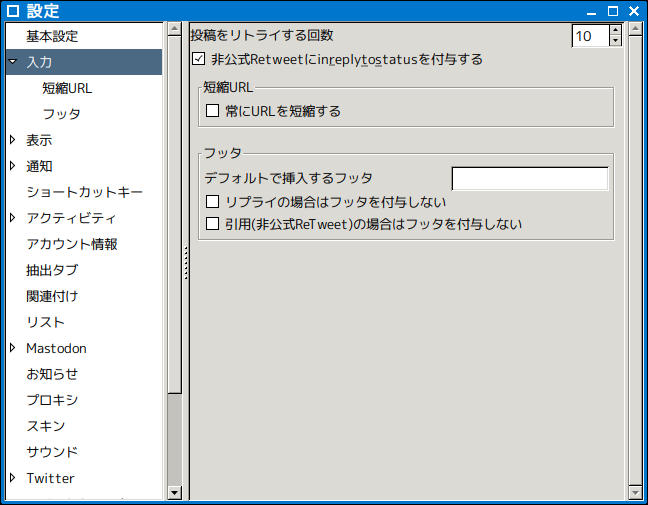648x505 pixels.
Task: Expand the Mastodon settings section
Action: [x=12, y=348]
